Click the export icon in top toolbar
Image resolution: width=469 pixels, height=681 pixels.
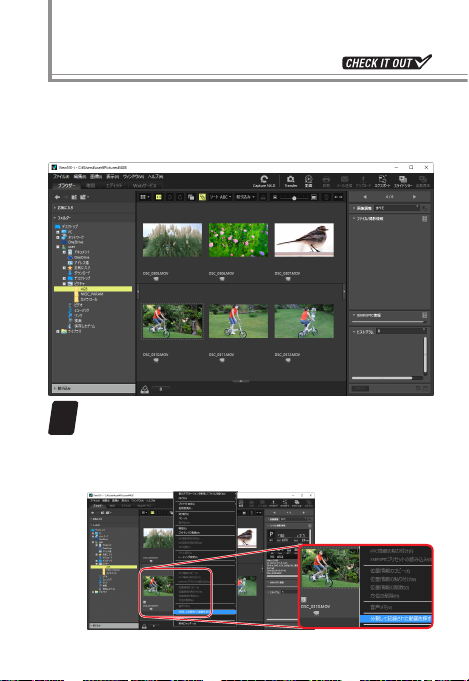click(382, 181)
